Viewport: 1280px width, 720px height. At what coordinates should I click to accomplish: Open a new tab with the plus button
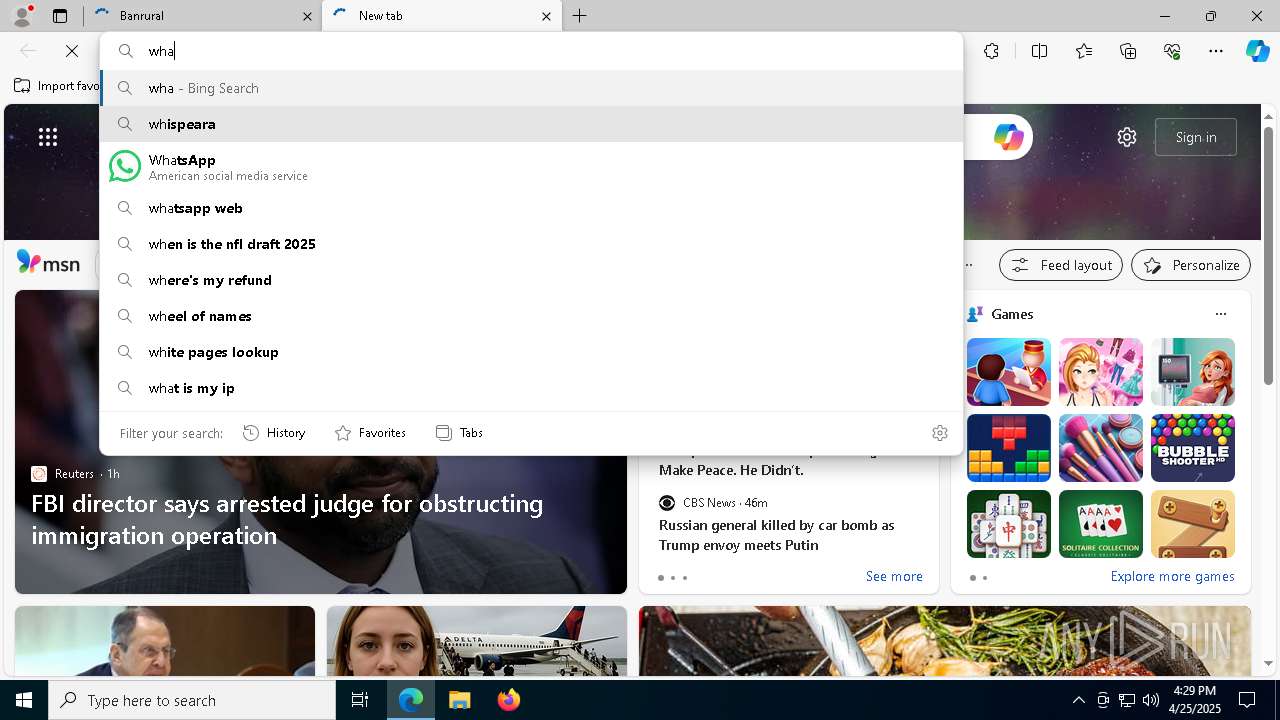(x=580, y=16)
